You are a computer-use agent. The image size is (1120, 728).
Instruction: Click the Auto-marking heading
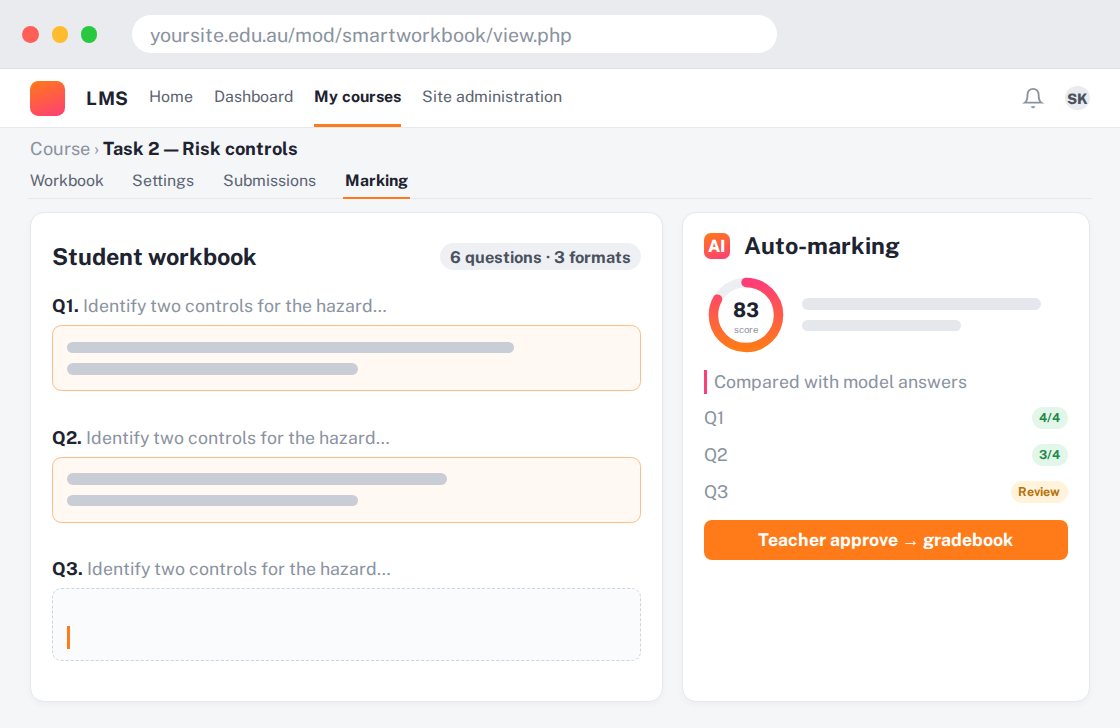821,246
